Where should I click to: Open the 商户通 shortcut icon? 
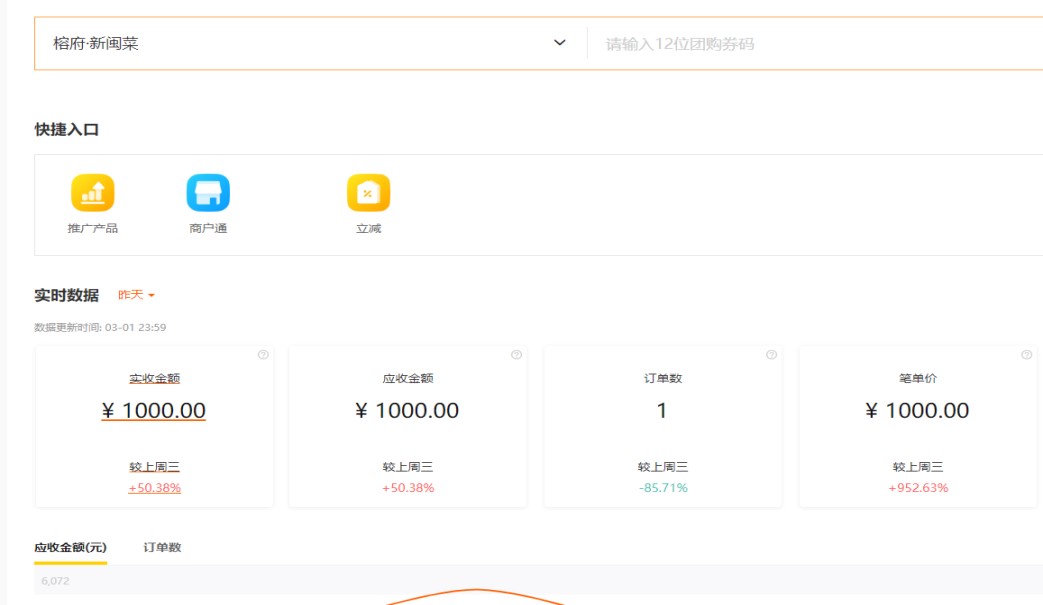pos(208,193)
